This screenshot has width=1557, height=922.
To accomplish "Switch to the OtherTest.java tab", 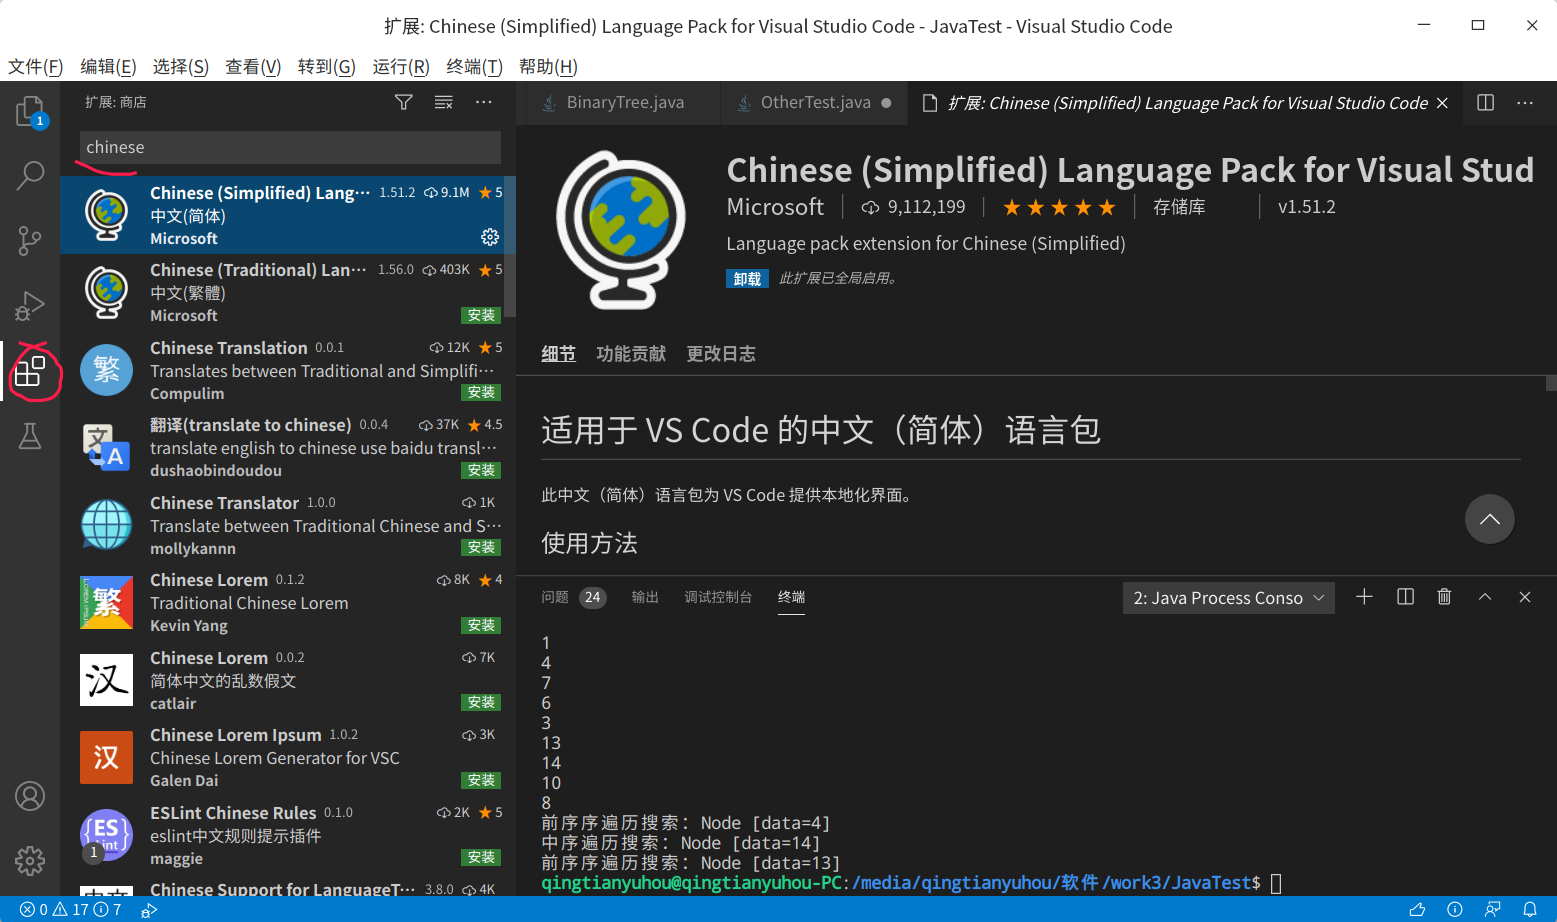I will point(814,103).
